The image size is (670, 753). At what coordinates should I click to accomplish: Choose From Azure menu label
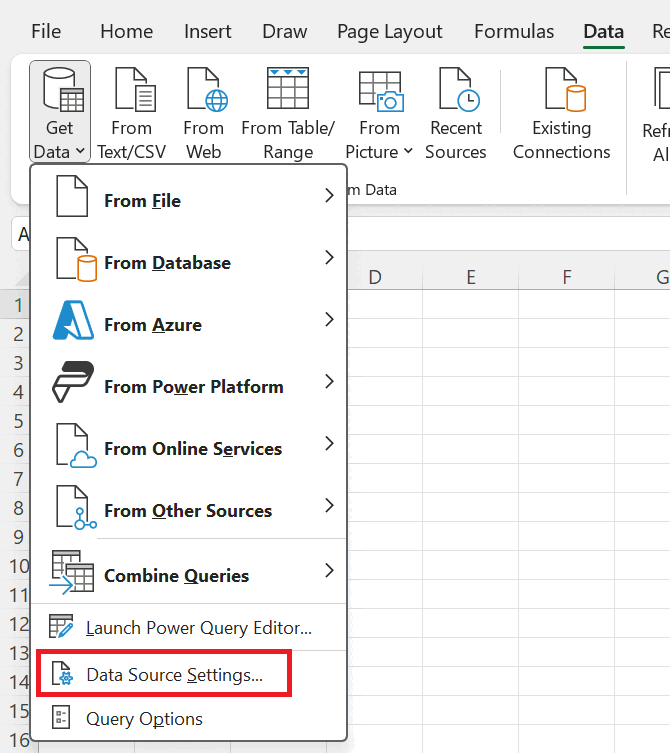153,325
